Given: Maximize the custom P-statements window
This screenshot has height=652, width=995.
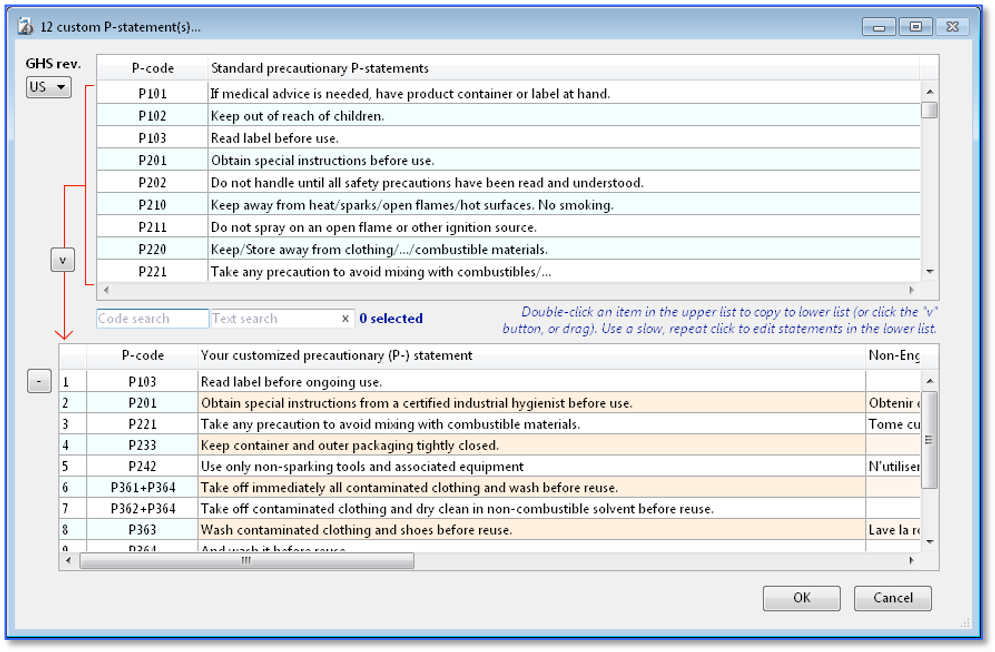Looking at the screenshot, I should click(915, 27).
